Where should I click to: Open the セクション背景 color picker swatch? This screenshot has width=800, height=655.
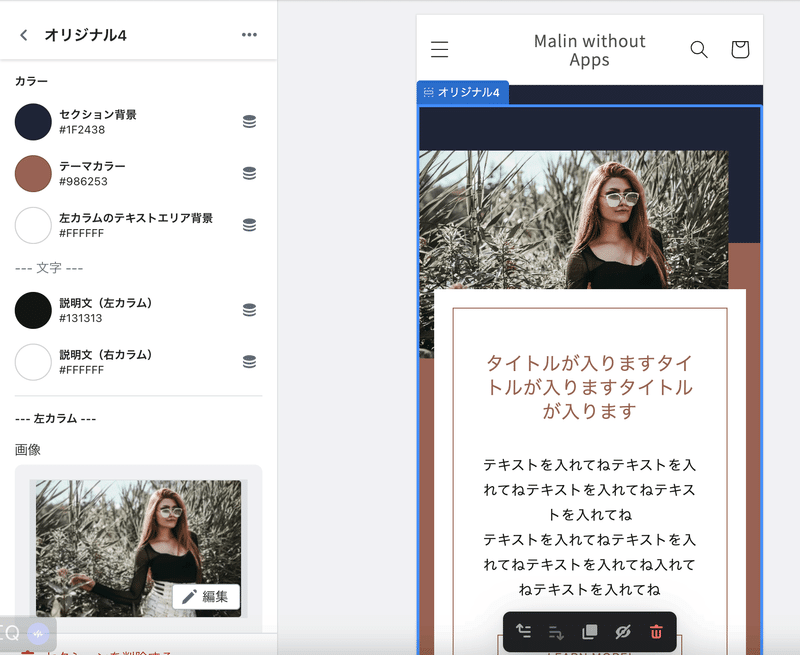tap(33, 122)
